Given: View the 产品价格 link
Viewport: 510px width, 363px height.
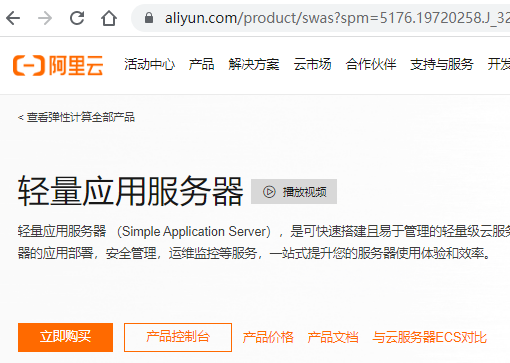Looking at the screenshot, I should point(268,337).
